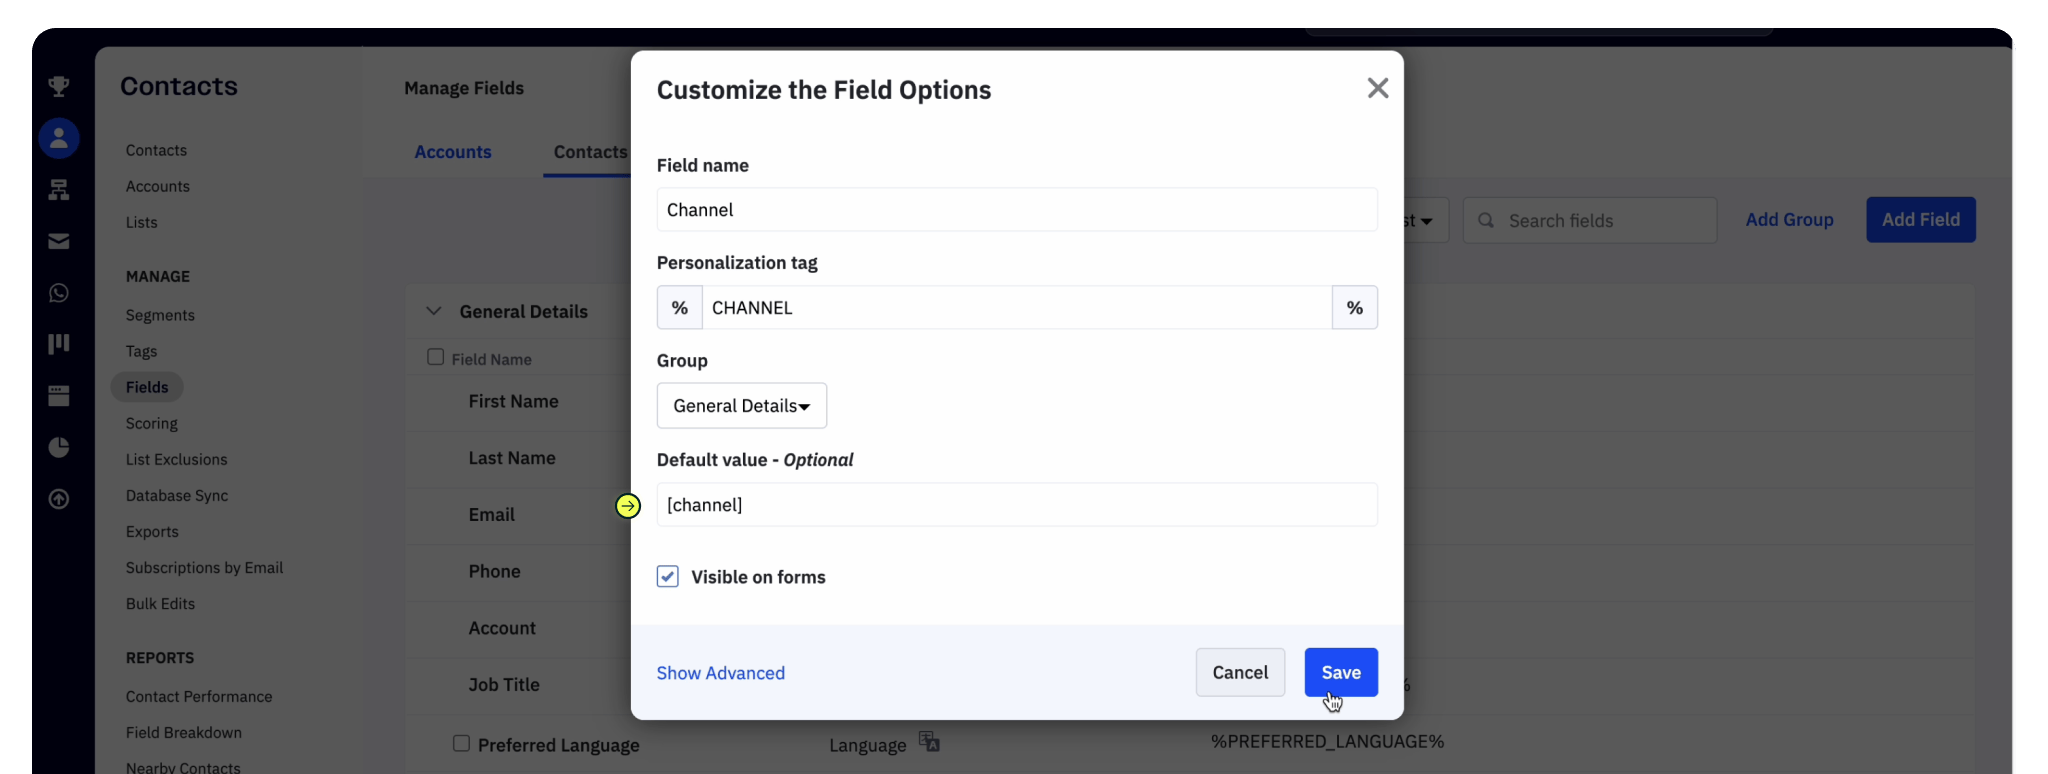Collapse the General Details section chevron
The width and height of the screenshot is (2048, 774).
[x=433, y=311]
